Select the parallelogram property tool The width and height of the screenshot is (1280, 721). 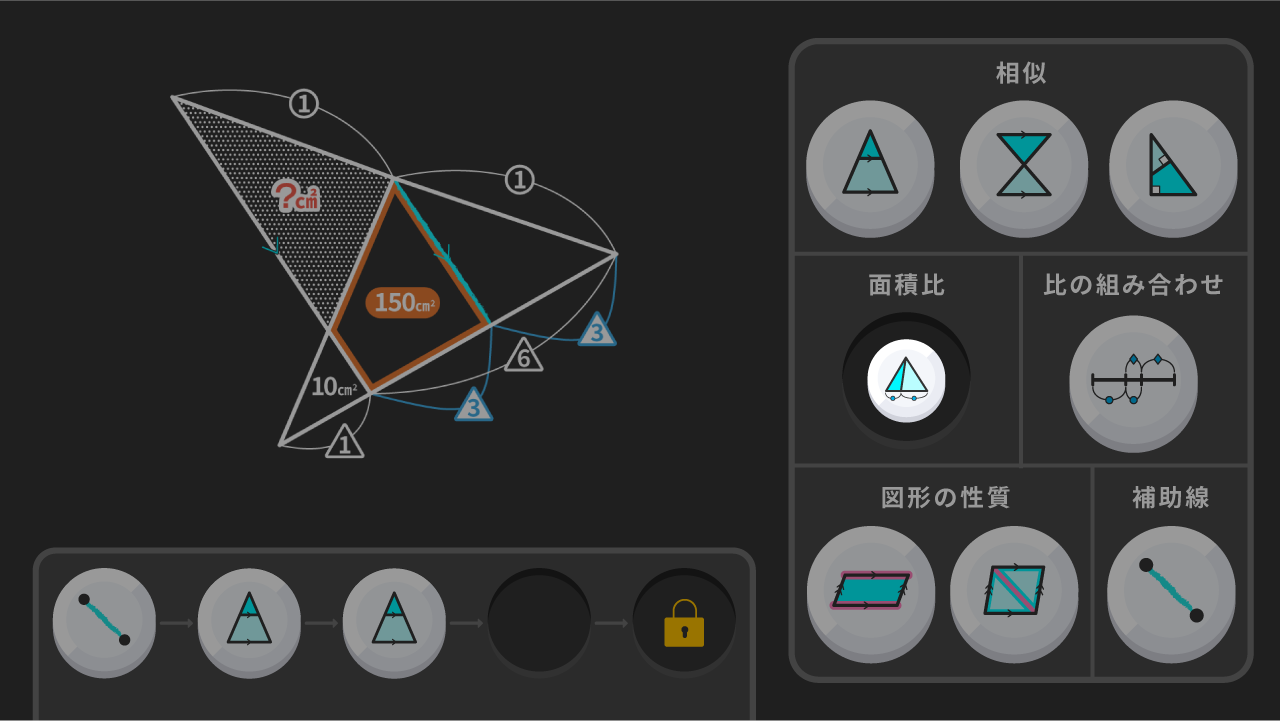(871, 590)
